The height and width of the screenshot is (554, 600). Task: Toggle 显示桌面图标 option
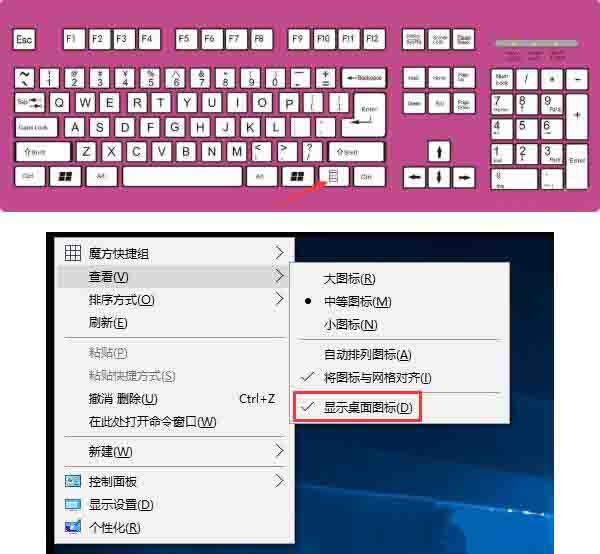tap(367, 407)
